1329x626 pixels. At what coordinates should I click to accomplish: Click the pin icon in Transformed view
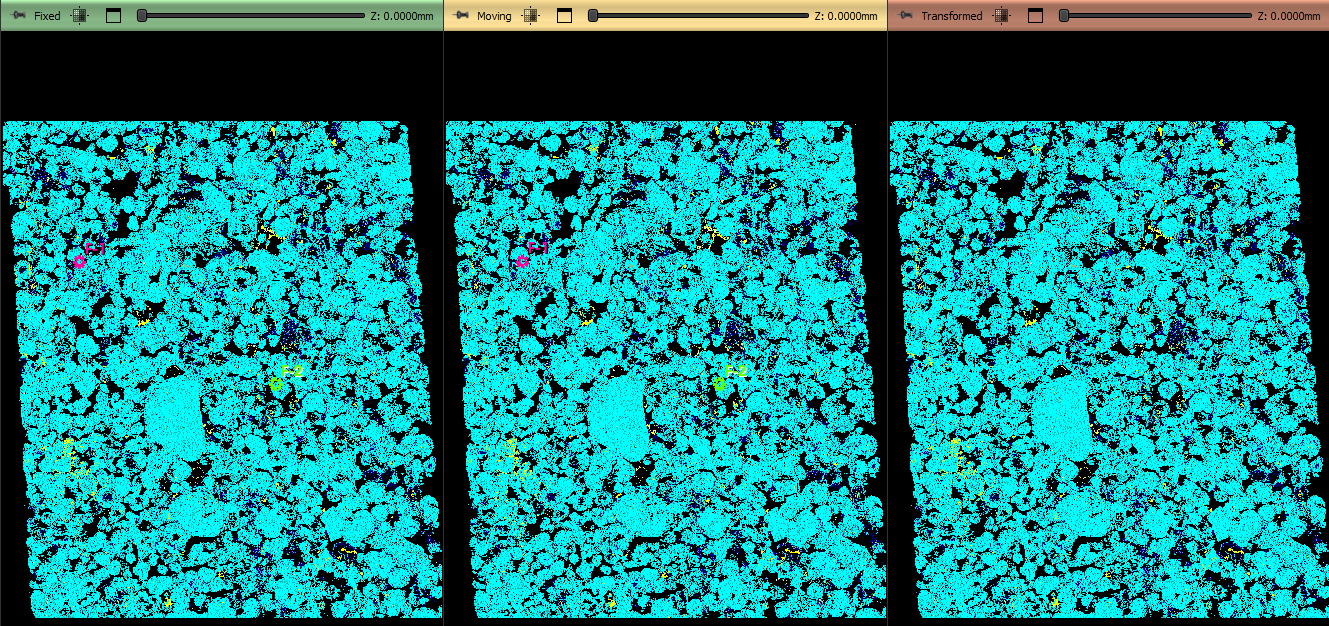[907, 16]
